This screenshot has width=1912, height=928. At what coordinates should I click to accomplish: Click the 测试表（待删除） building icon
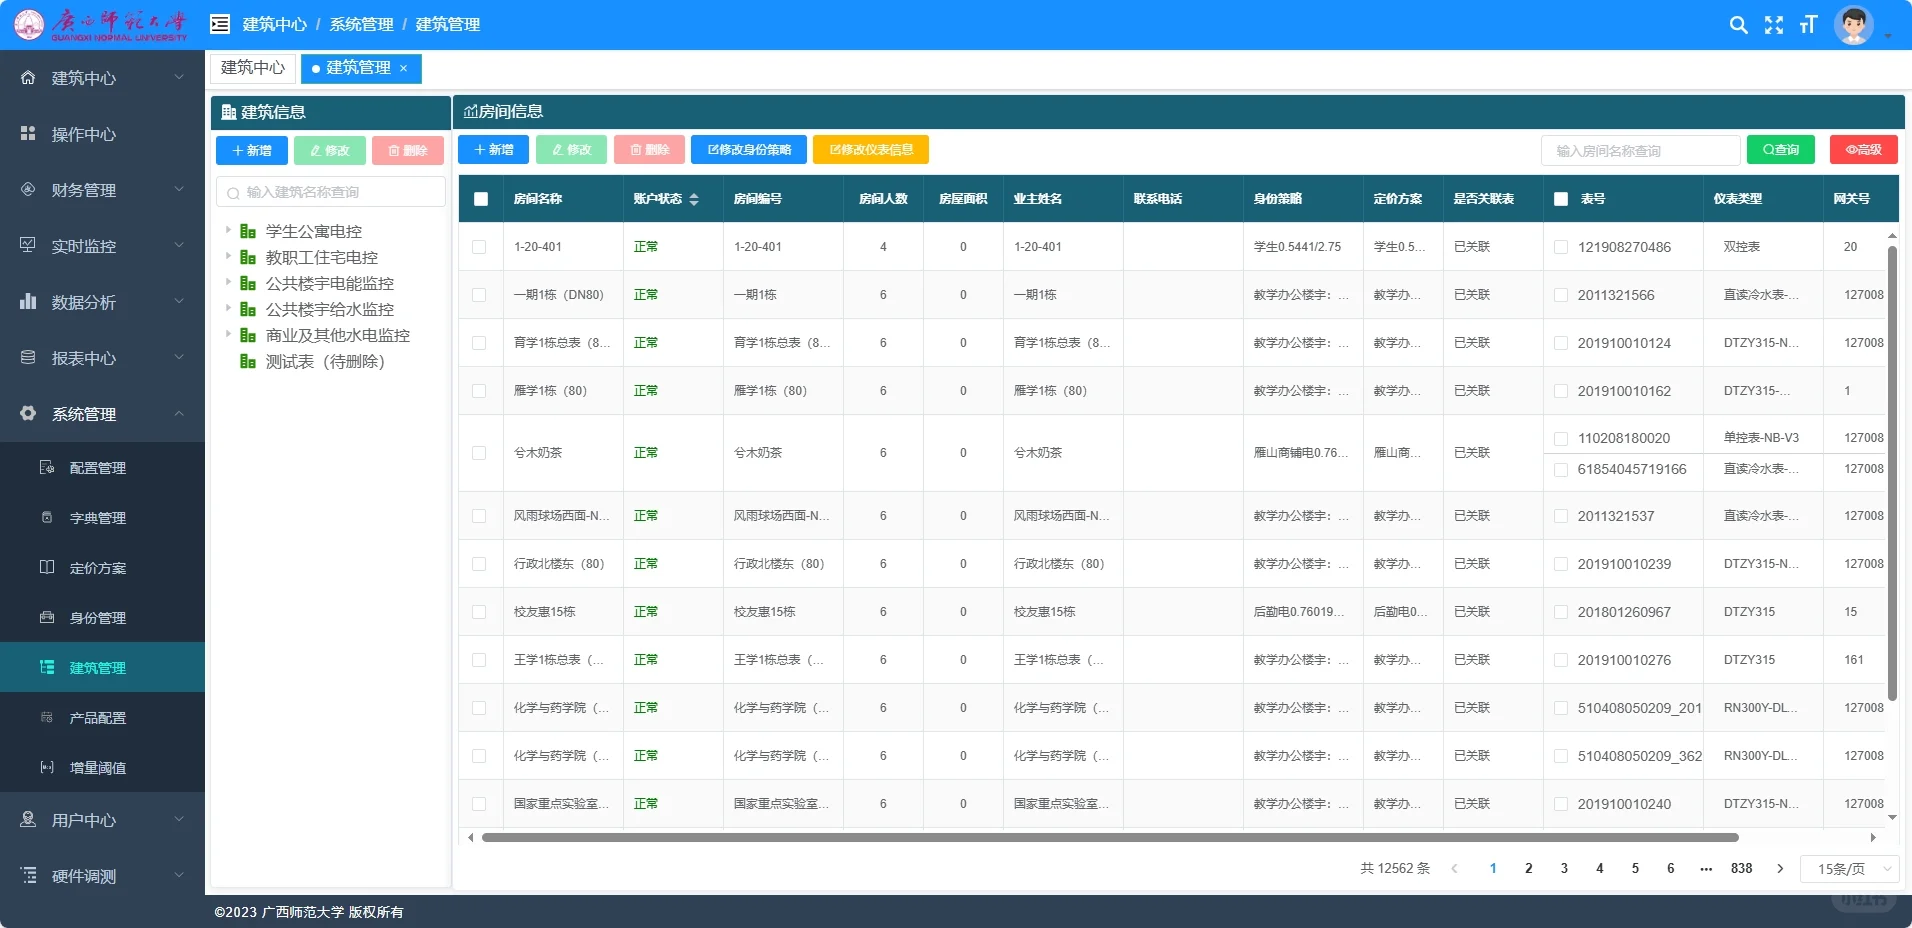(248, 361)
